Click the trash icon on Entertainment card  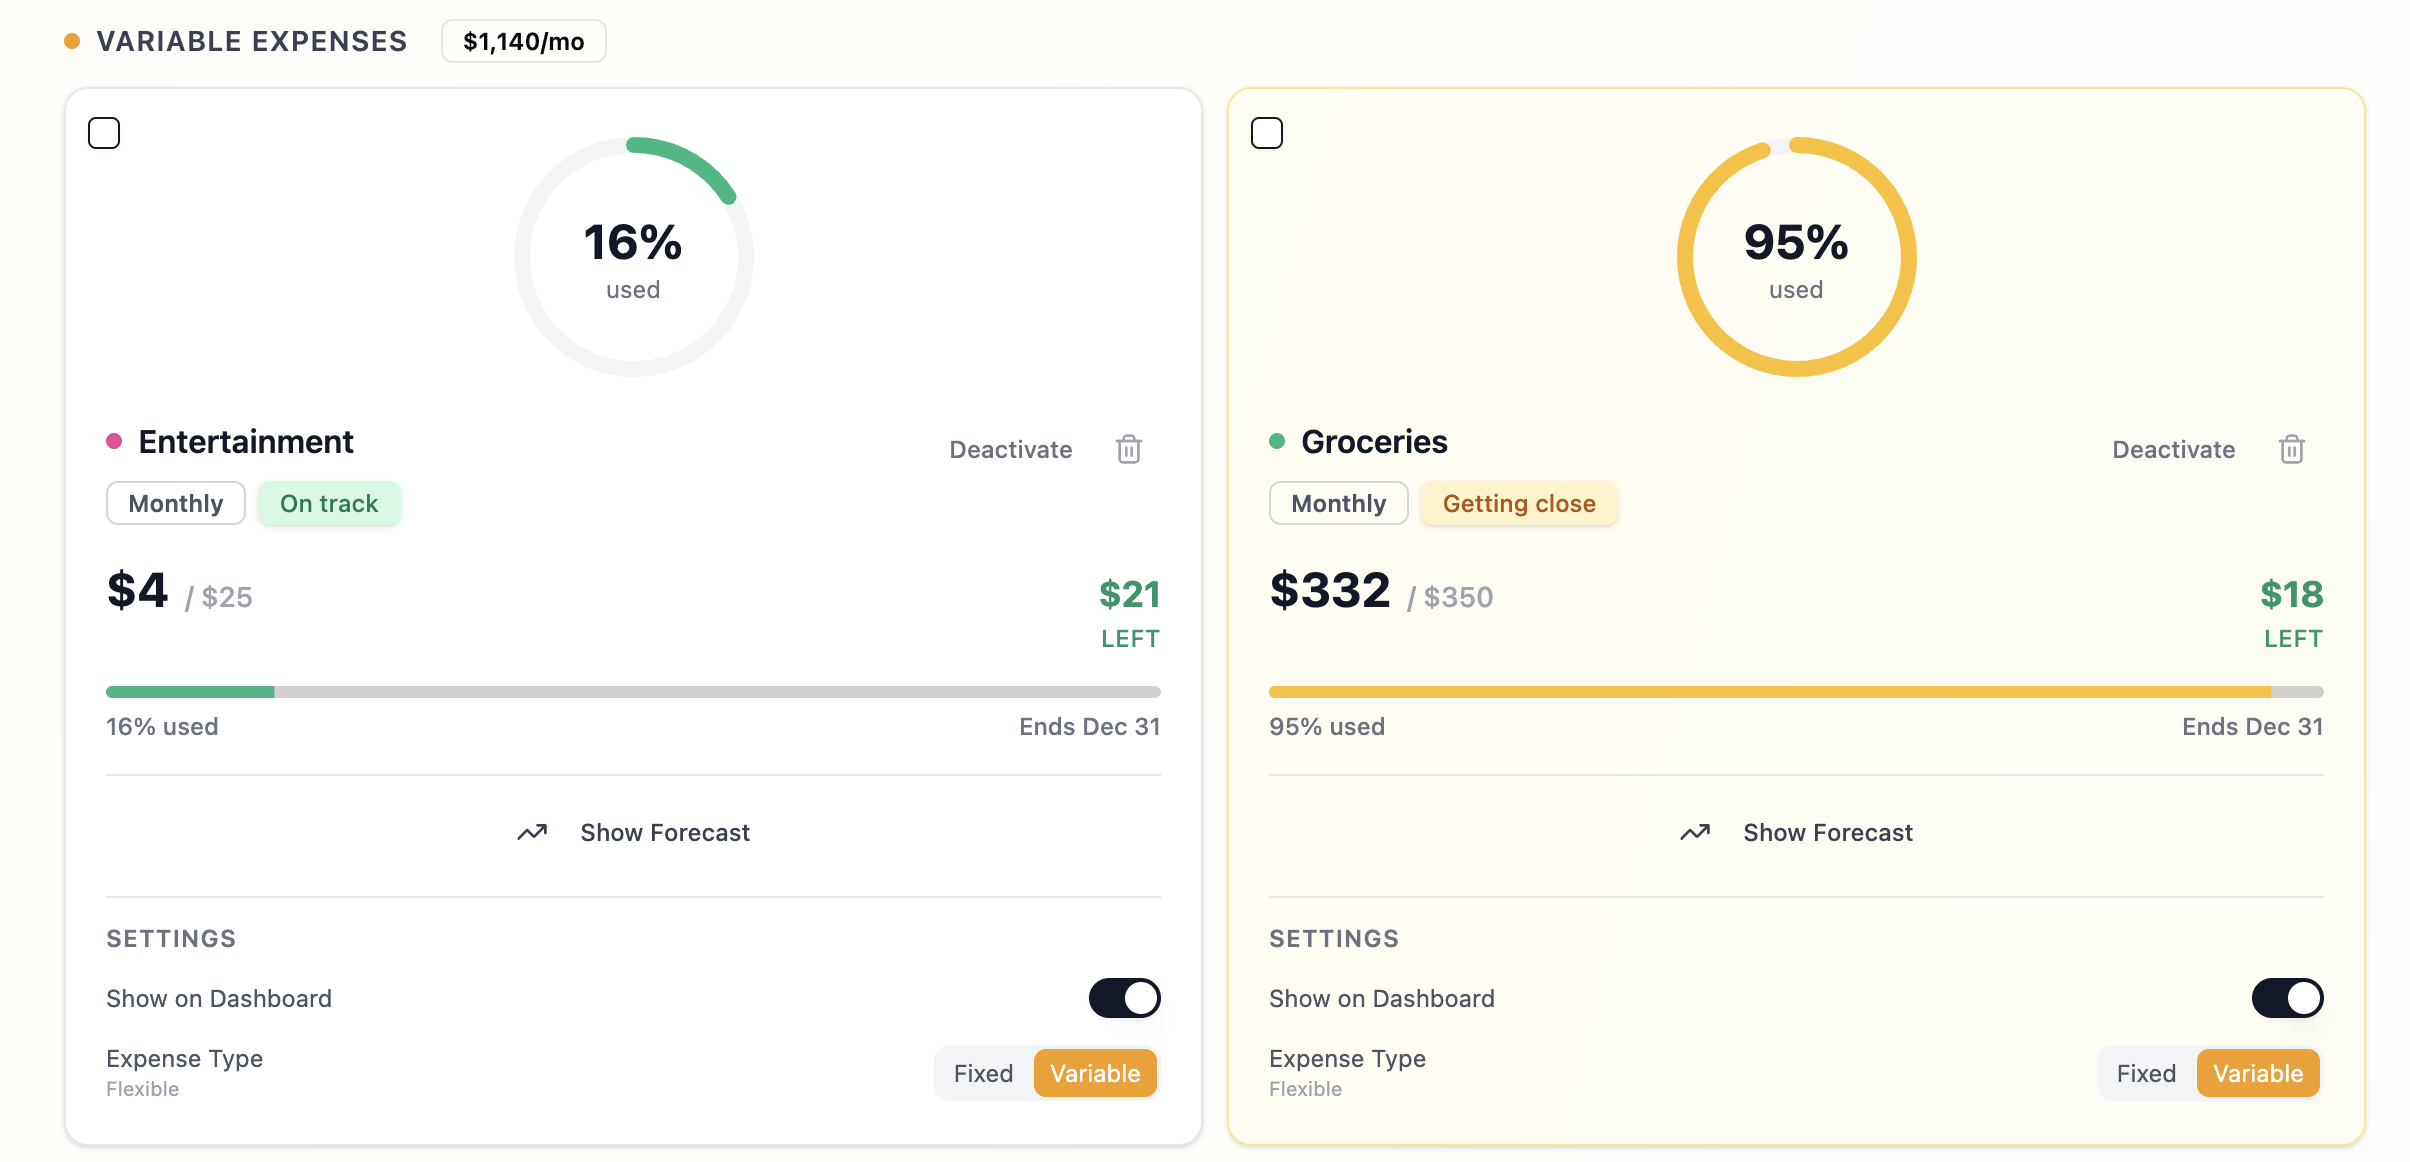pyautogui.click(x=1129, y=449)
